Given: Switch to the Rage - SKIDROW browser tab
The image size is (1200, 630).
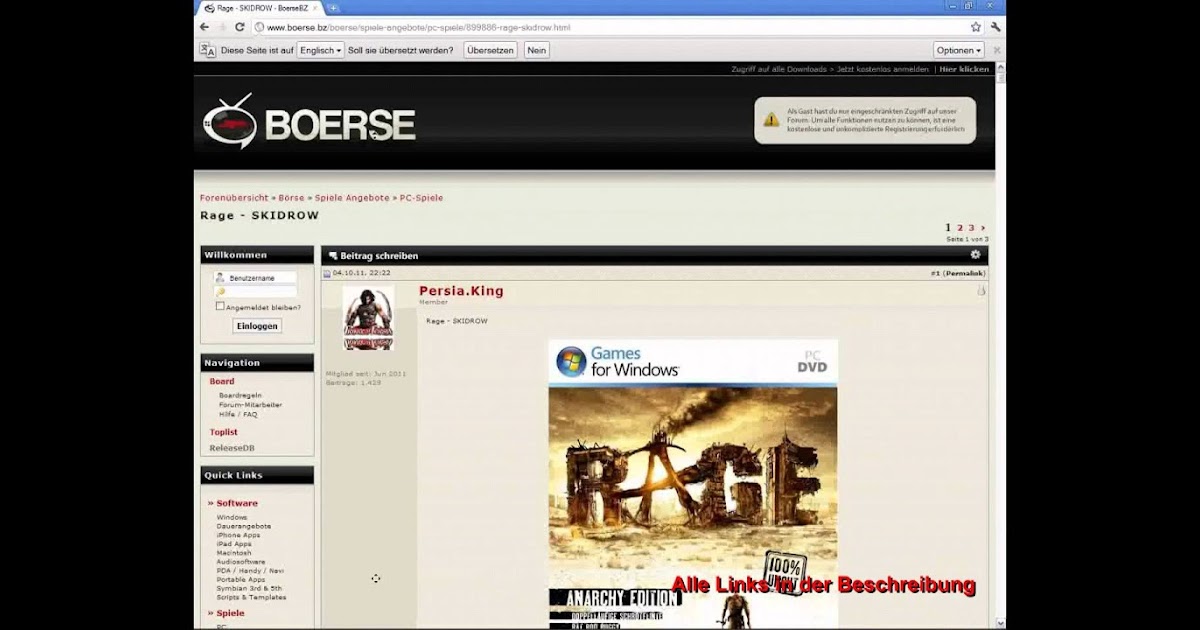Looking at the screenshot, I should pos(260,8).
